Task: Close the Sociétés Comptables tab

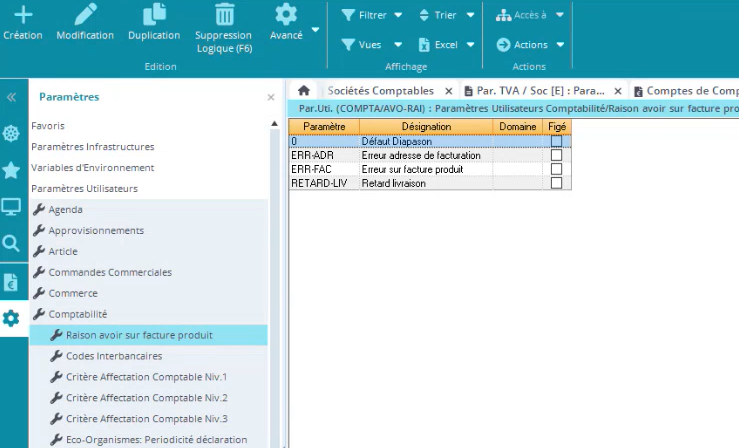Action: 449,91
